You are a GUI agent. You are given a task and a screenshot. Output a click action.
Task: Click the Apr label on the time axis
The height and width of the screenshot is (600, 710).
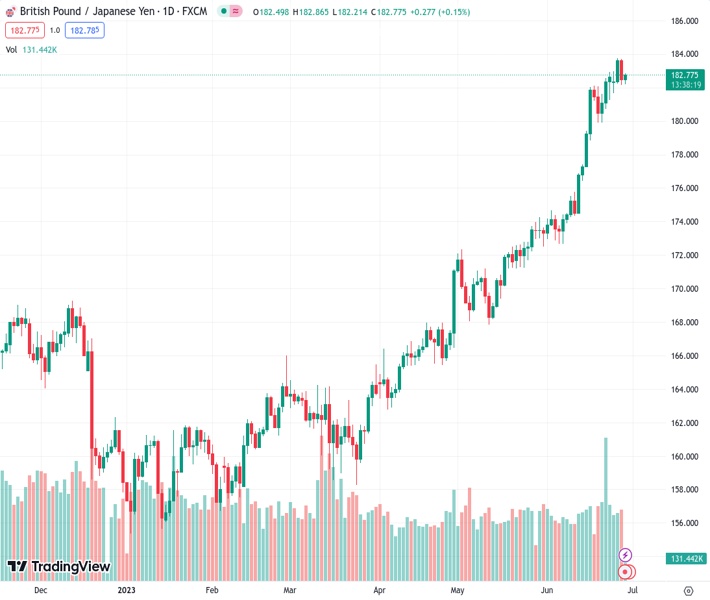click(379, 591)
